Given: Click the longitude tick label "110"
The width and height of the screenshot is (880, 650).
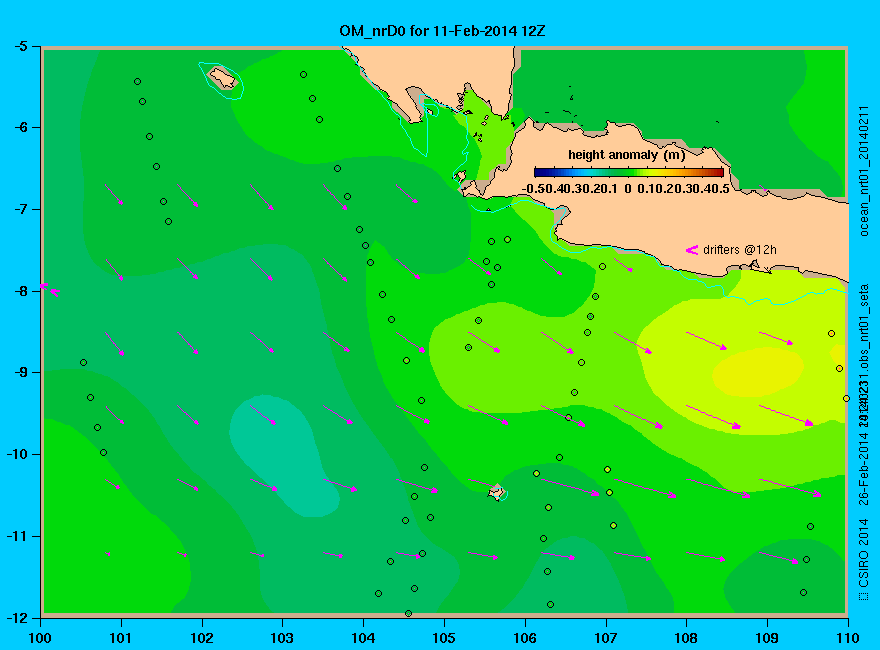Looking at the screenshot, I should click(x=848, y=638).
